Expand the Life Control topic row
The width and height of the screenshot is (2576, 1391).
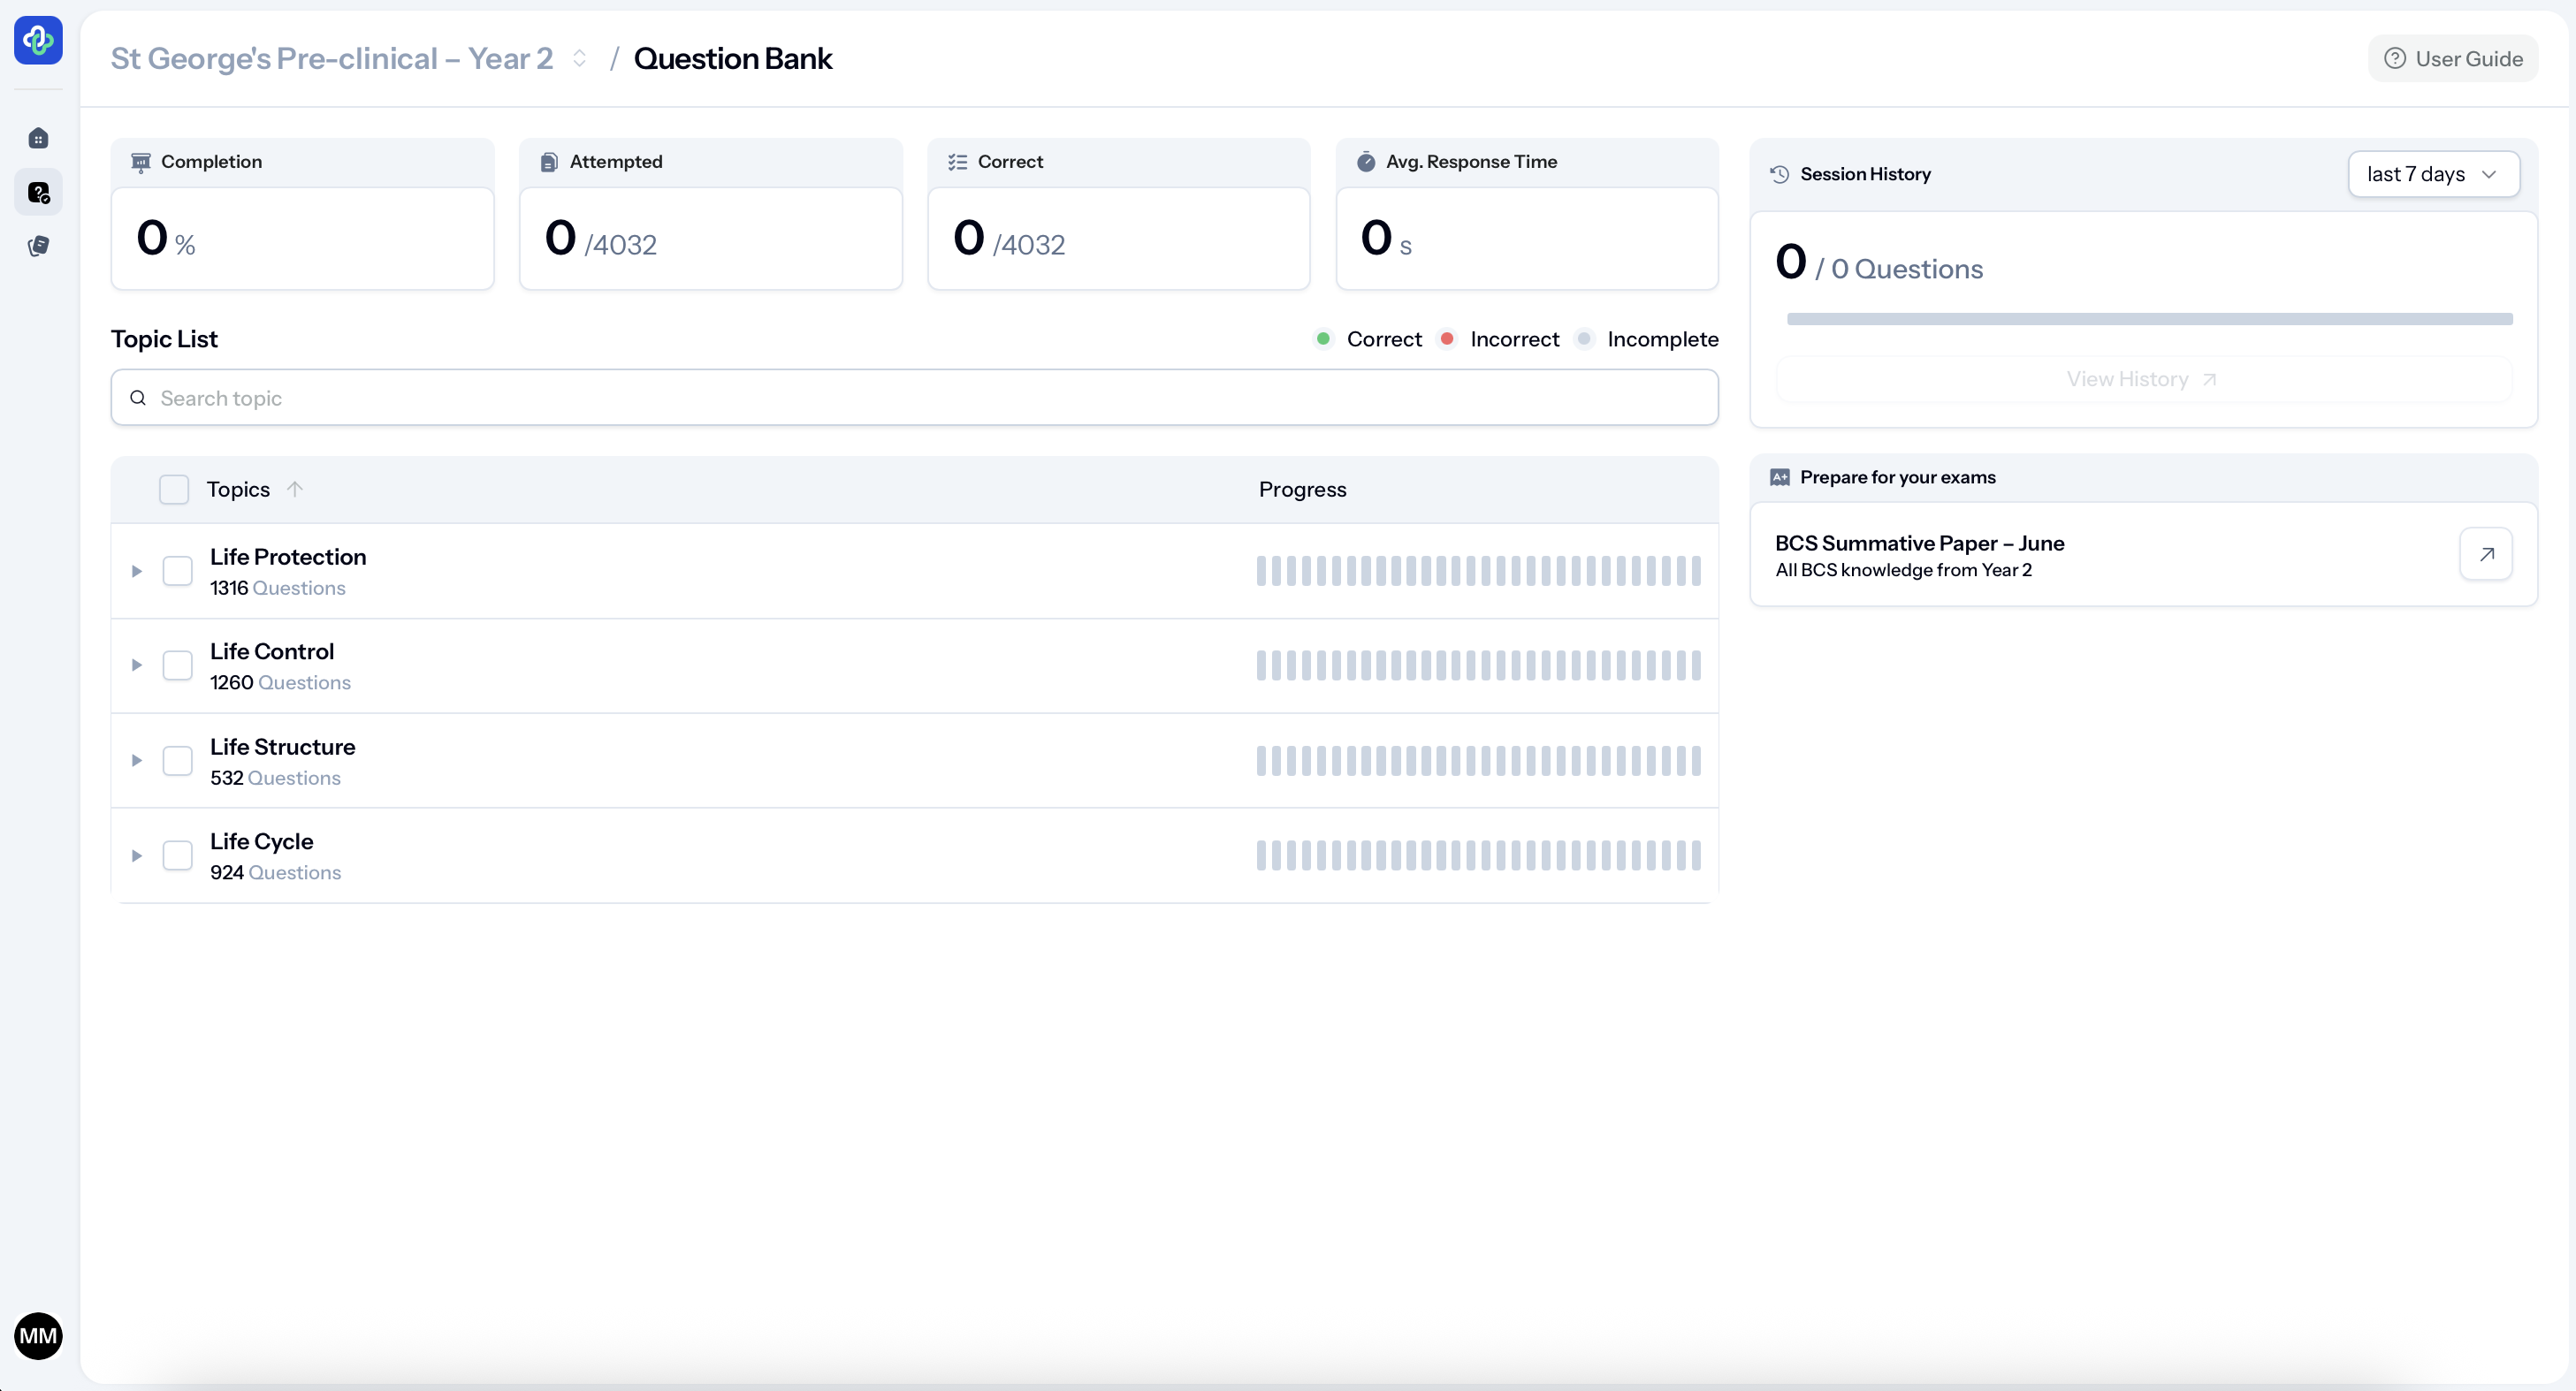click(137, 666)
